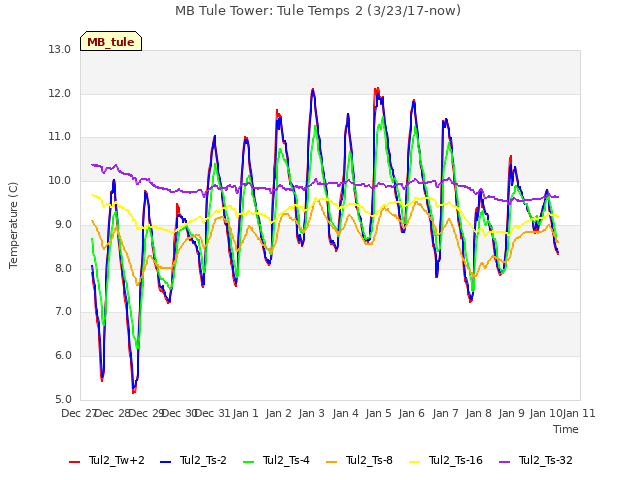The image size is (640, 480).
Task: Click the Tul2_Ts-16 legend label
Action: [x=456, y=460]
